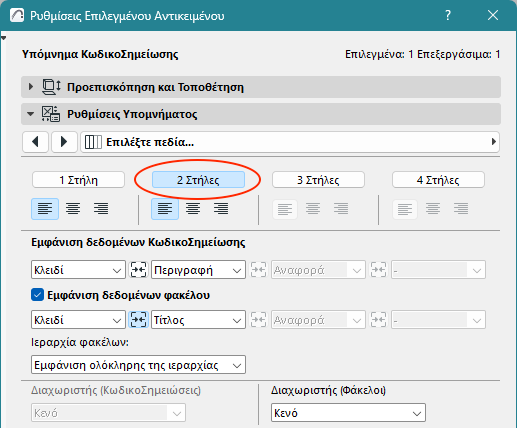517x428 pixels.
Task: Click the Archicad logo in title bar
Action: point(17,15)
